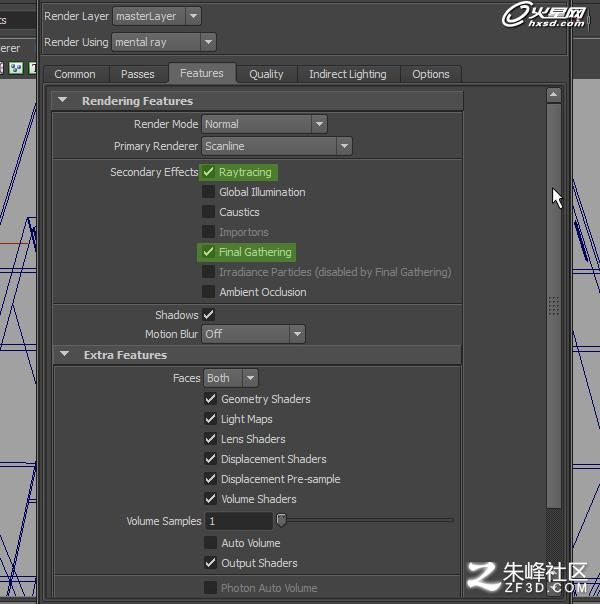Click the panel divider grip dots

tap(553, 306)
